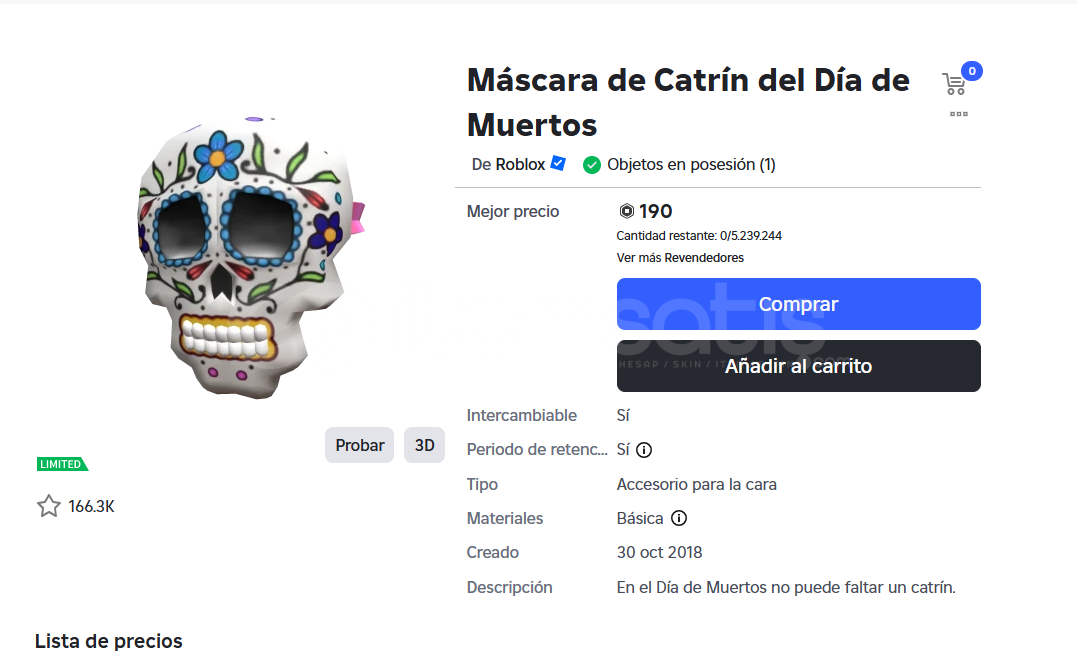Click the favorite star icon
The width and height of the screenshot is (1077, 652).
[x=49, y=506]
